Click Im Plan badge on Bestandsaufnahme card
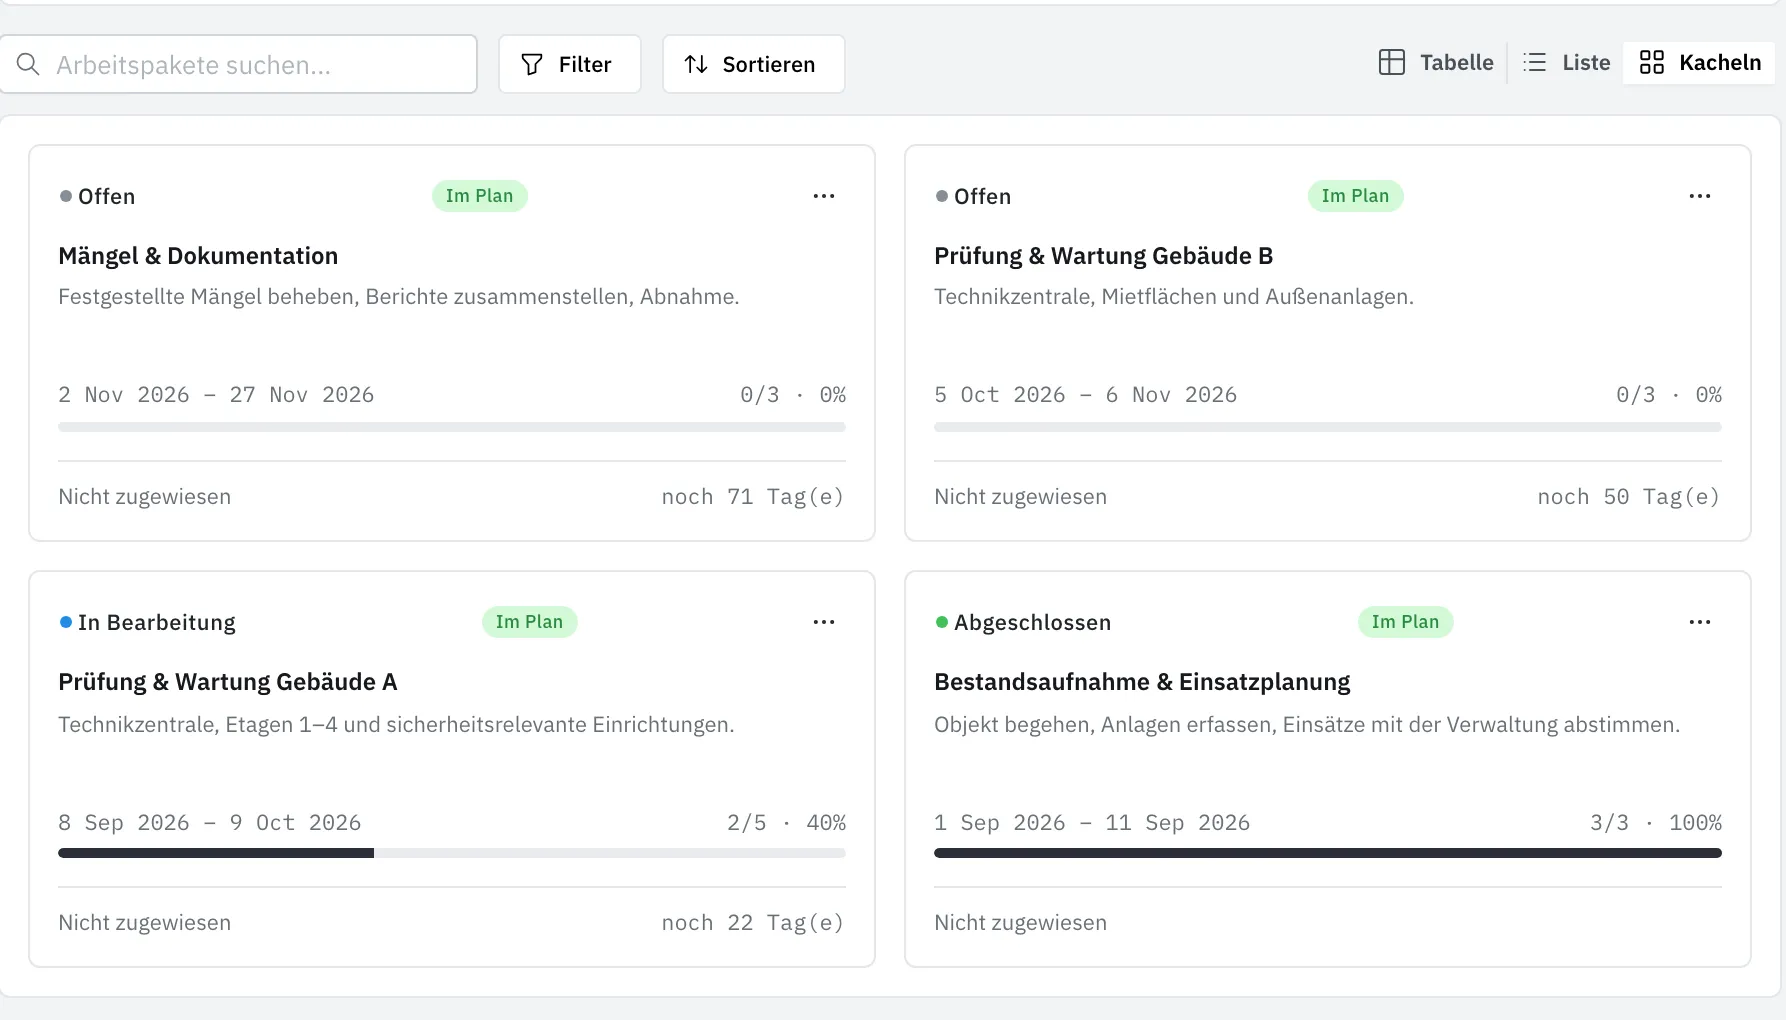The height and width of the screenshot is (1020, 1786). click(1406, 622)
